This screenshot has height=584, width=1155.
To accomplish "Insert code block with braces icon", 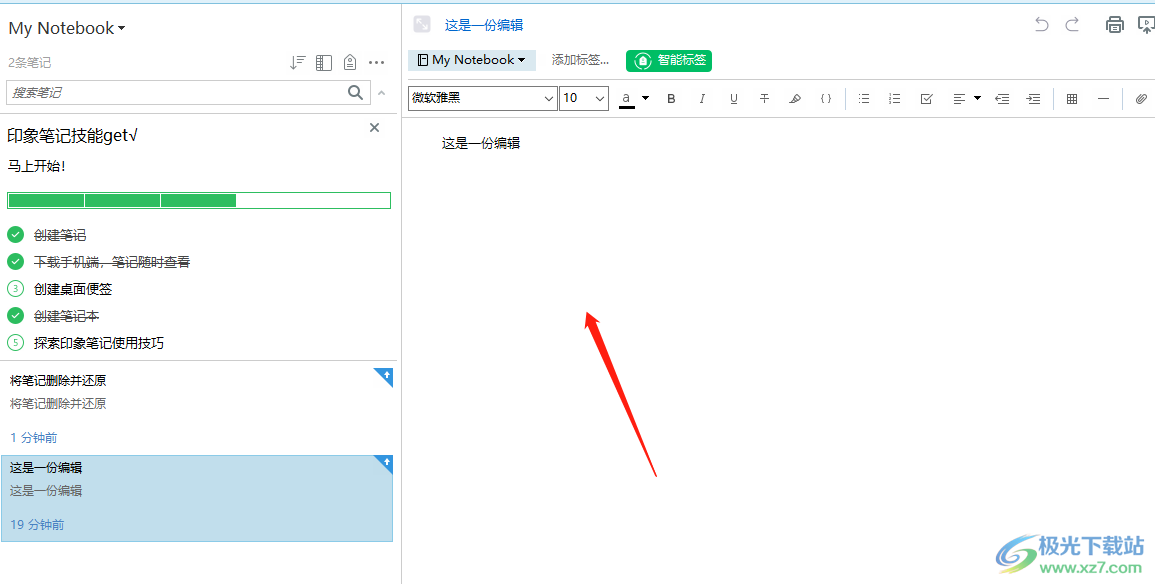I will 826,99.
